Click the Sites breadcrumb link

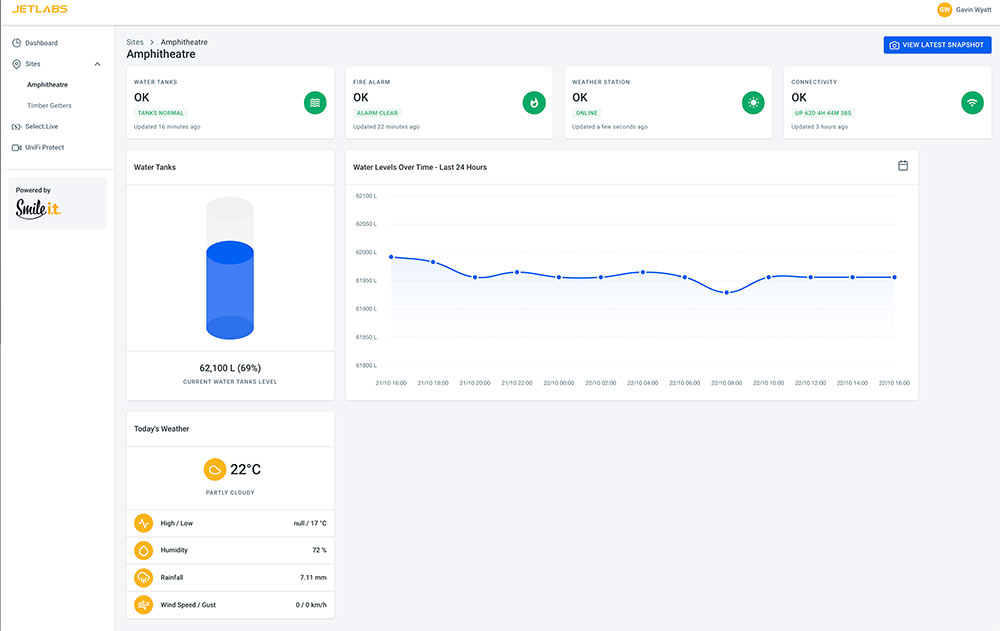(135, 42)
